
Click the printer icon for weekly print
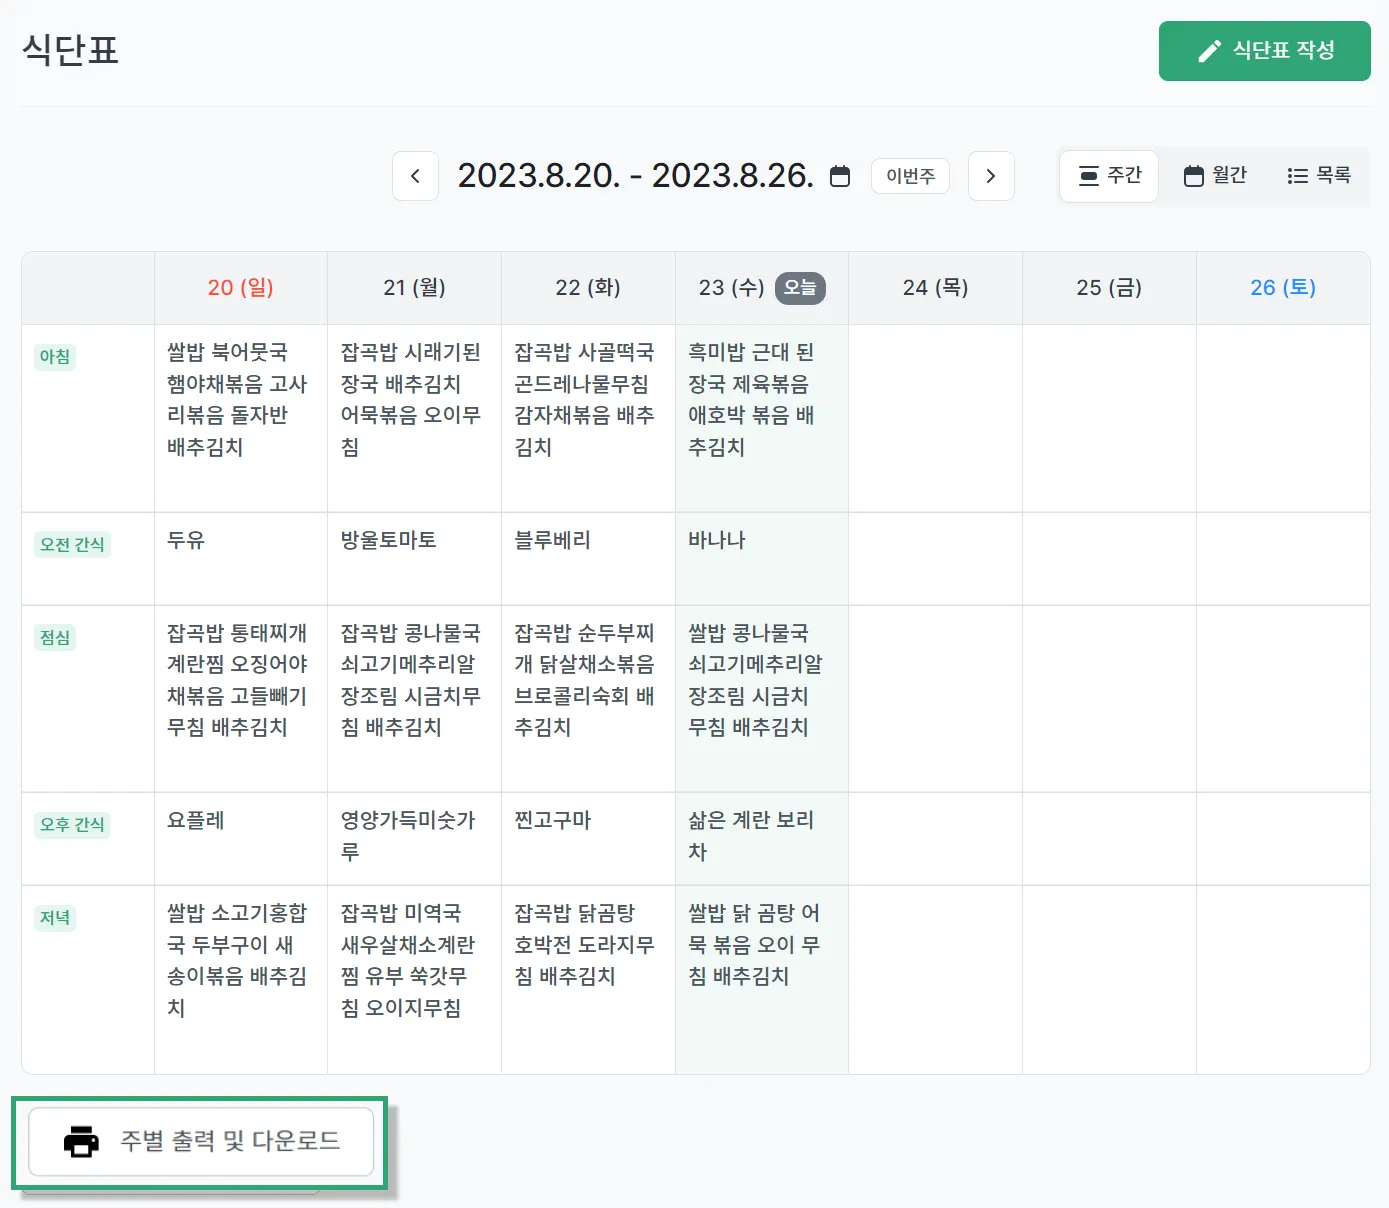pos(81,1141)
